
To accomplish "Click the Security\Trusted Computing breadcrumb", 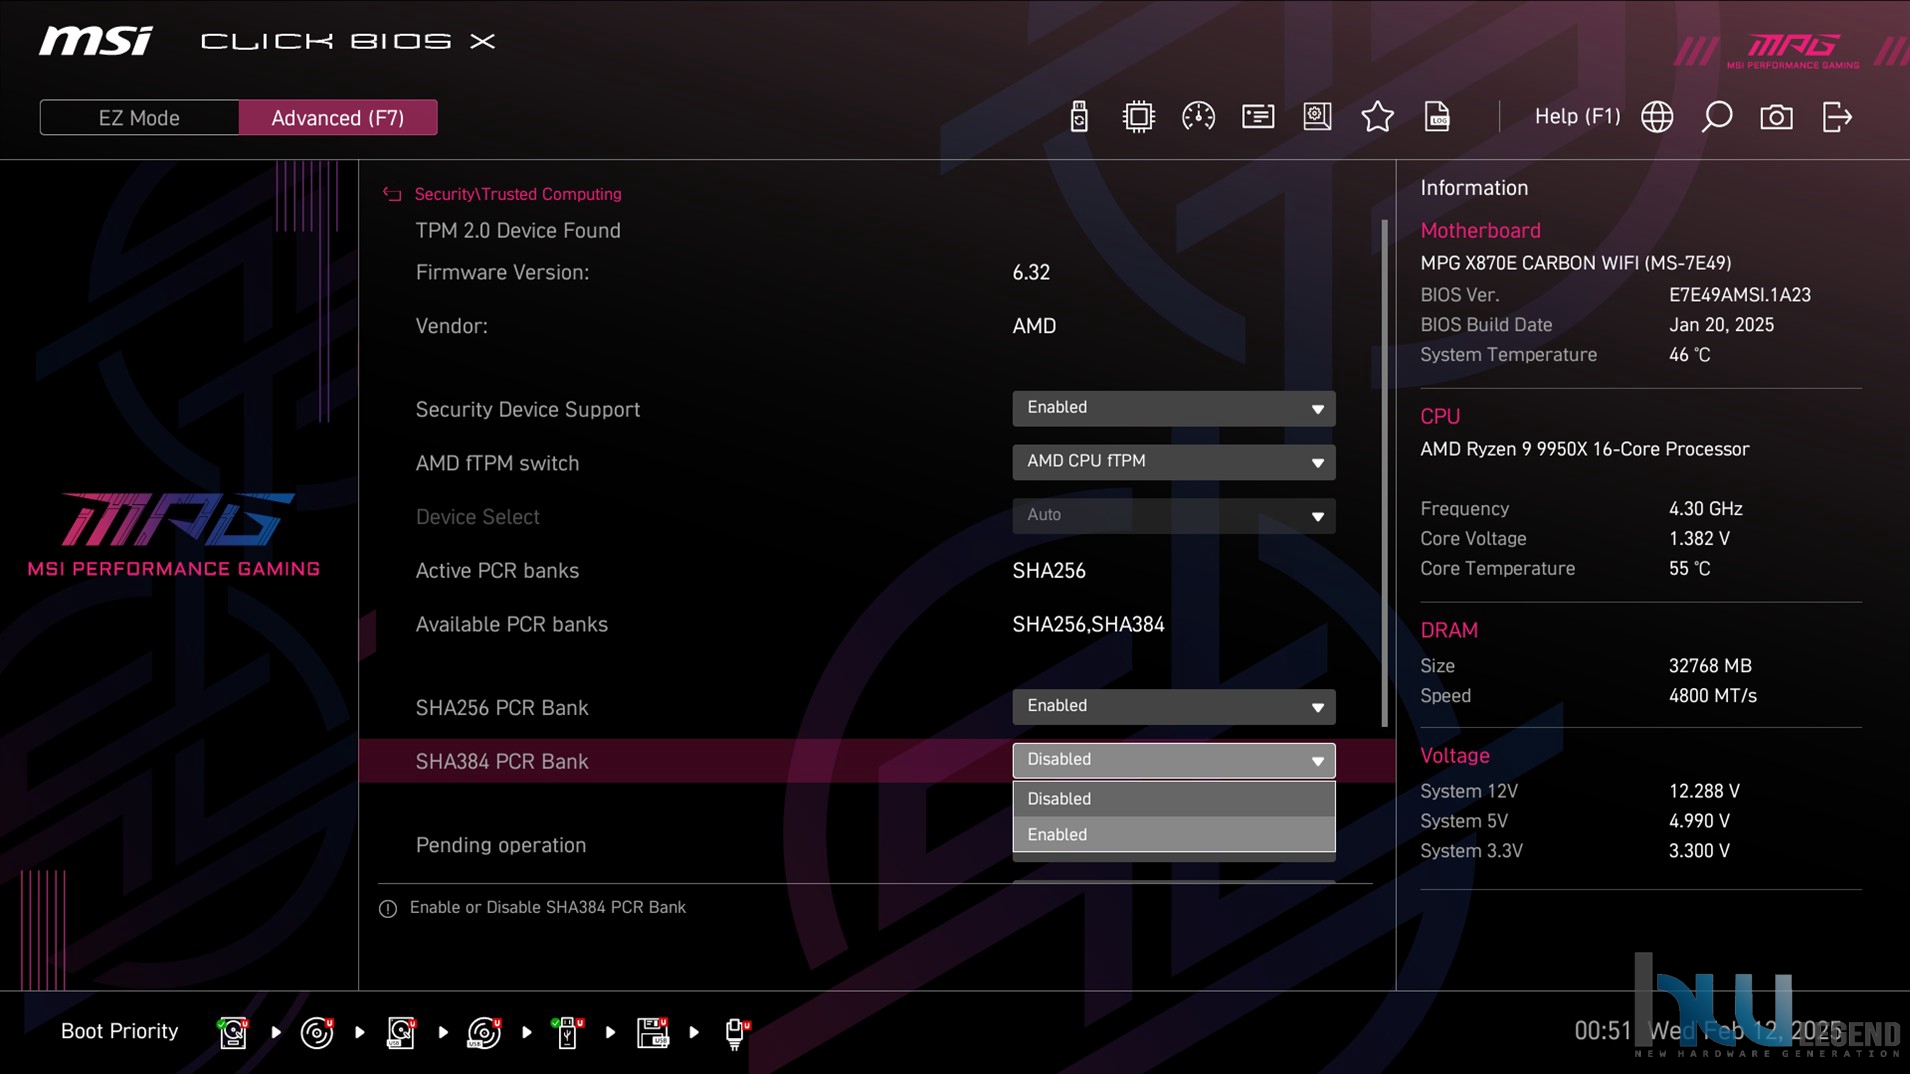I will coord(518,194).
